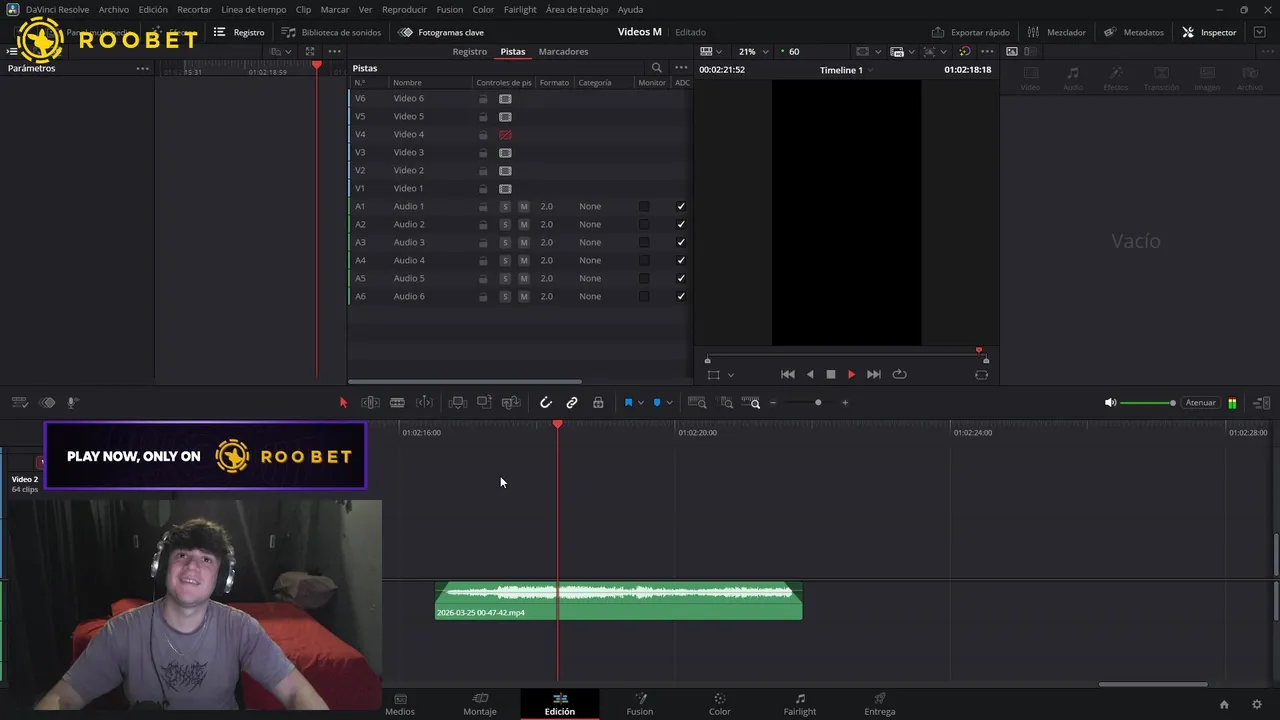Viewport: 1280px width, 720px height.
Task: Open timeline view options icon
Action: pos(19,403)
